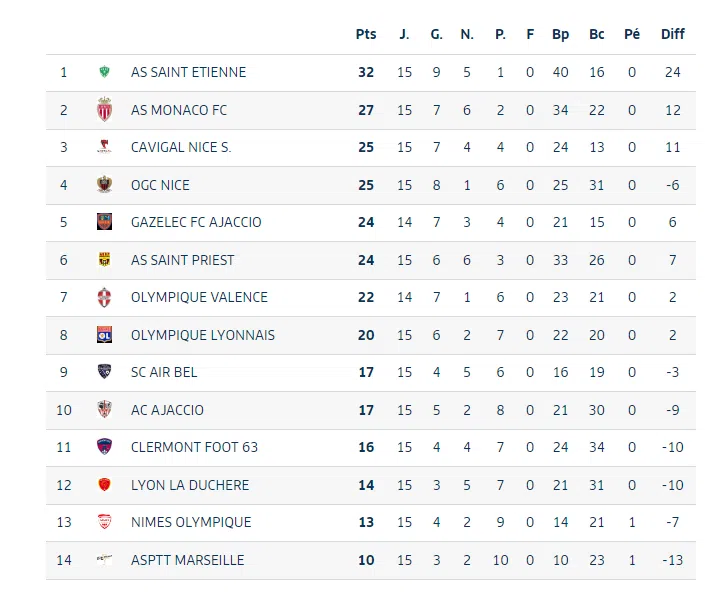Click the Lyon La Duchere logo
The width and height of the screenshot is (705, 601).
(104, 485)
